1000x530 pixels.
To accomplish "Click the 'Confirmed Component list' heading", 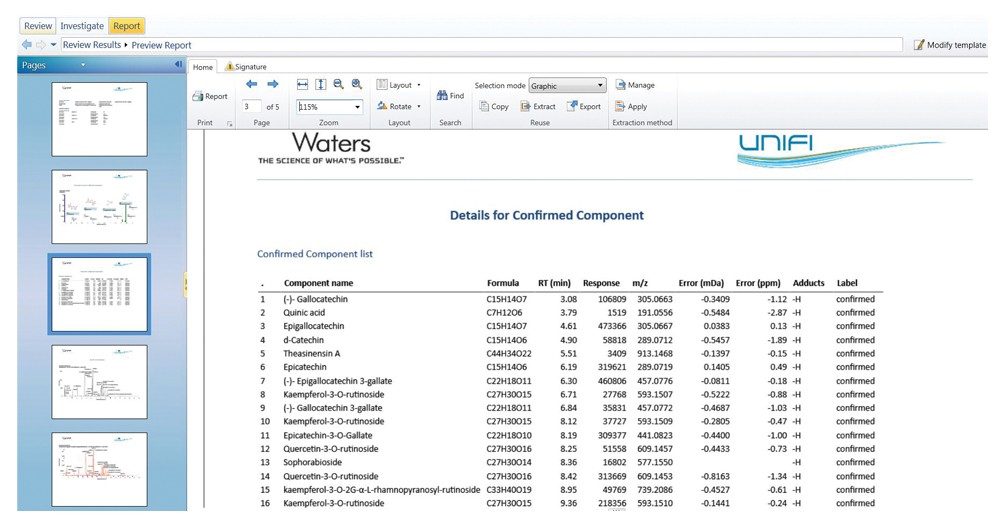I will pos(315,254).
